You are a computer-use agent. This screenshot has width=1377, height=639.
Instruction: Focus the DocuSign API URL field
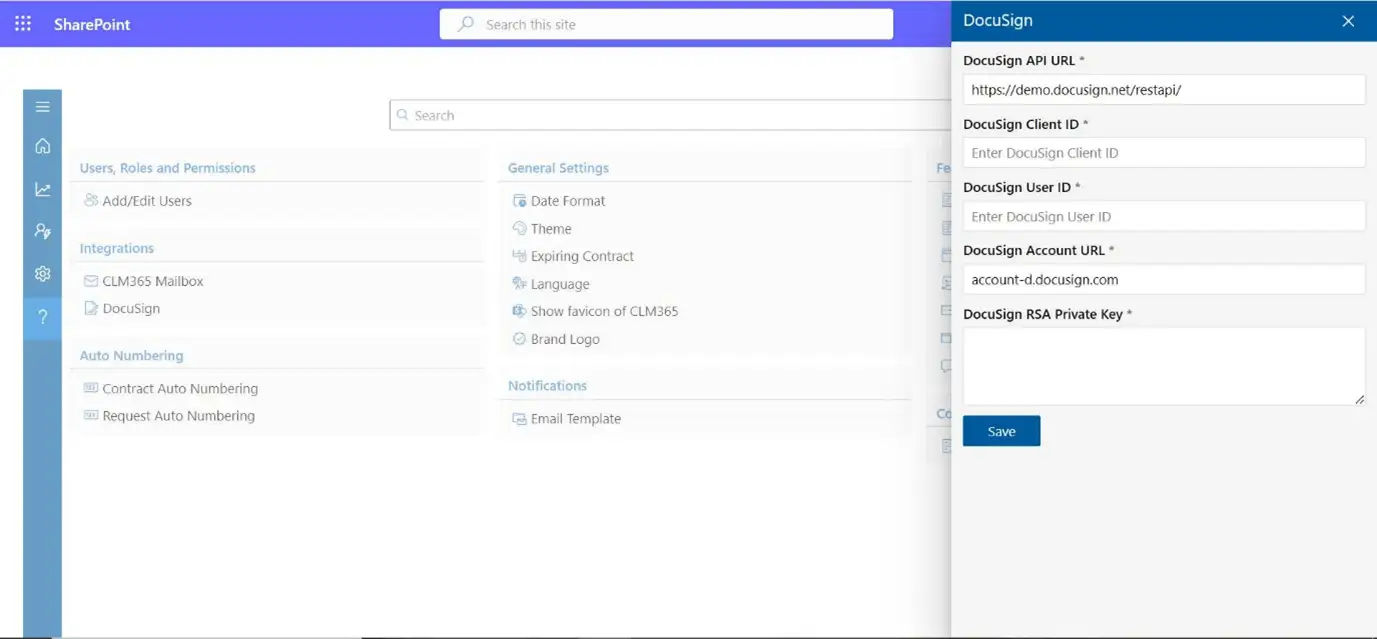[1164, 89]
